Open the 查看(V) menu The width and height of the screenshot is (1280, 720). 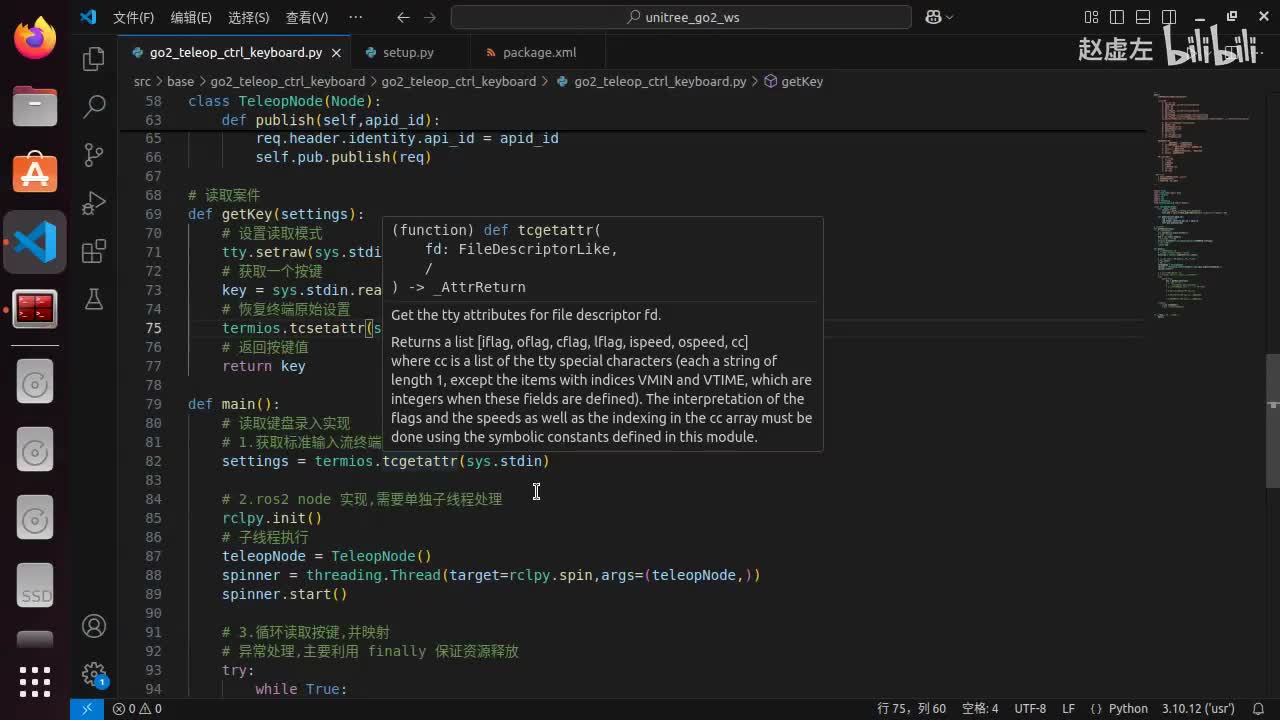pyautogui.click(x=307, y=17)
